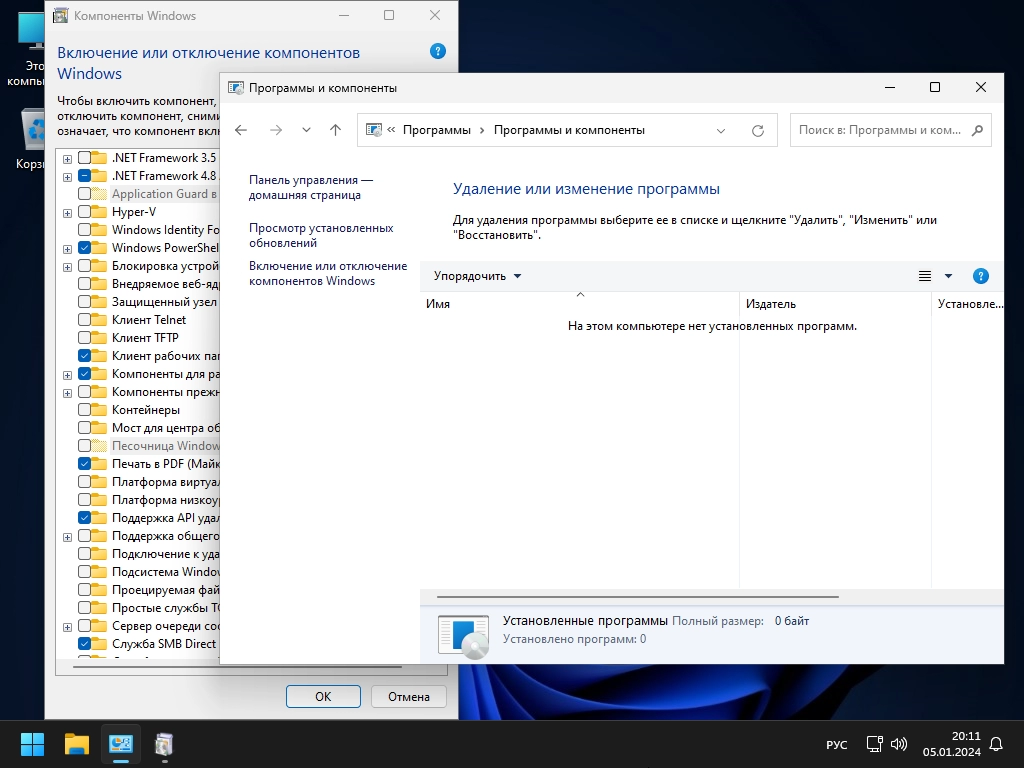Click the 'Служба SMB Direct' folder icon

pyautogui.click(x=99, y=644)
